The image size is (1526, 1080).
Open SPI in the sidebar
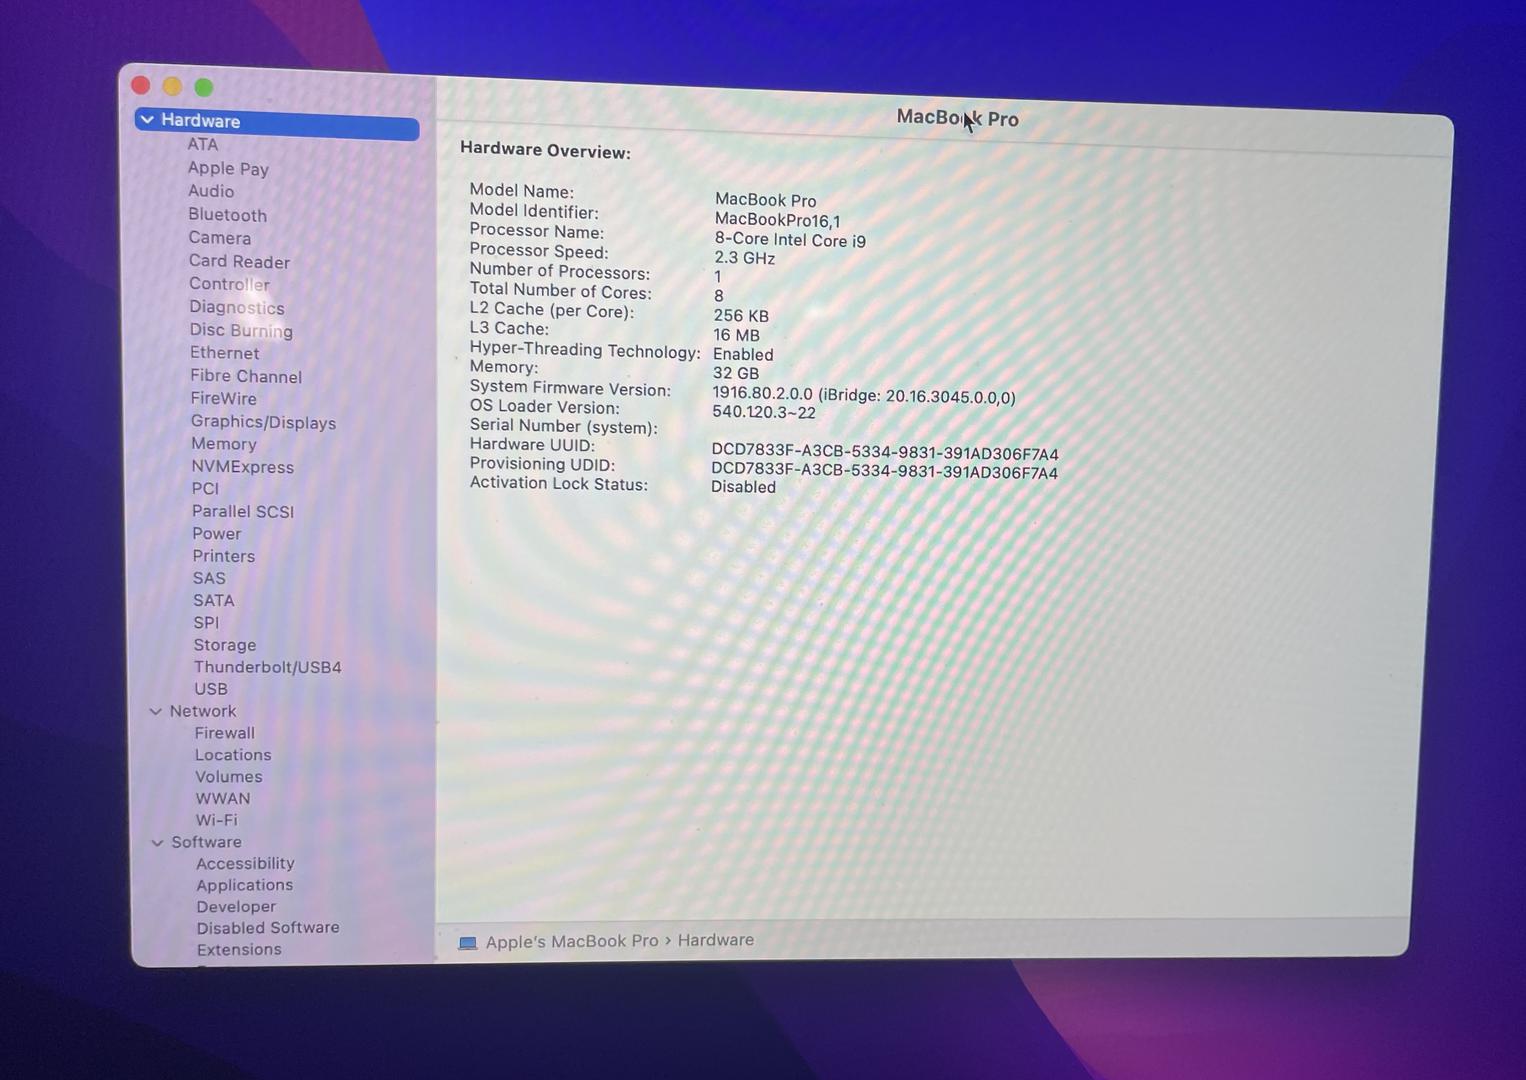tap(206, 622)
